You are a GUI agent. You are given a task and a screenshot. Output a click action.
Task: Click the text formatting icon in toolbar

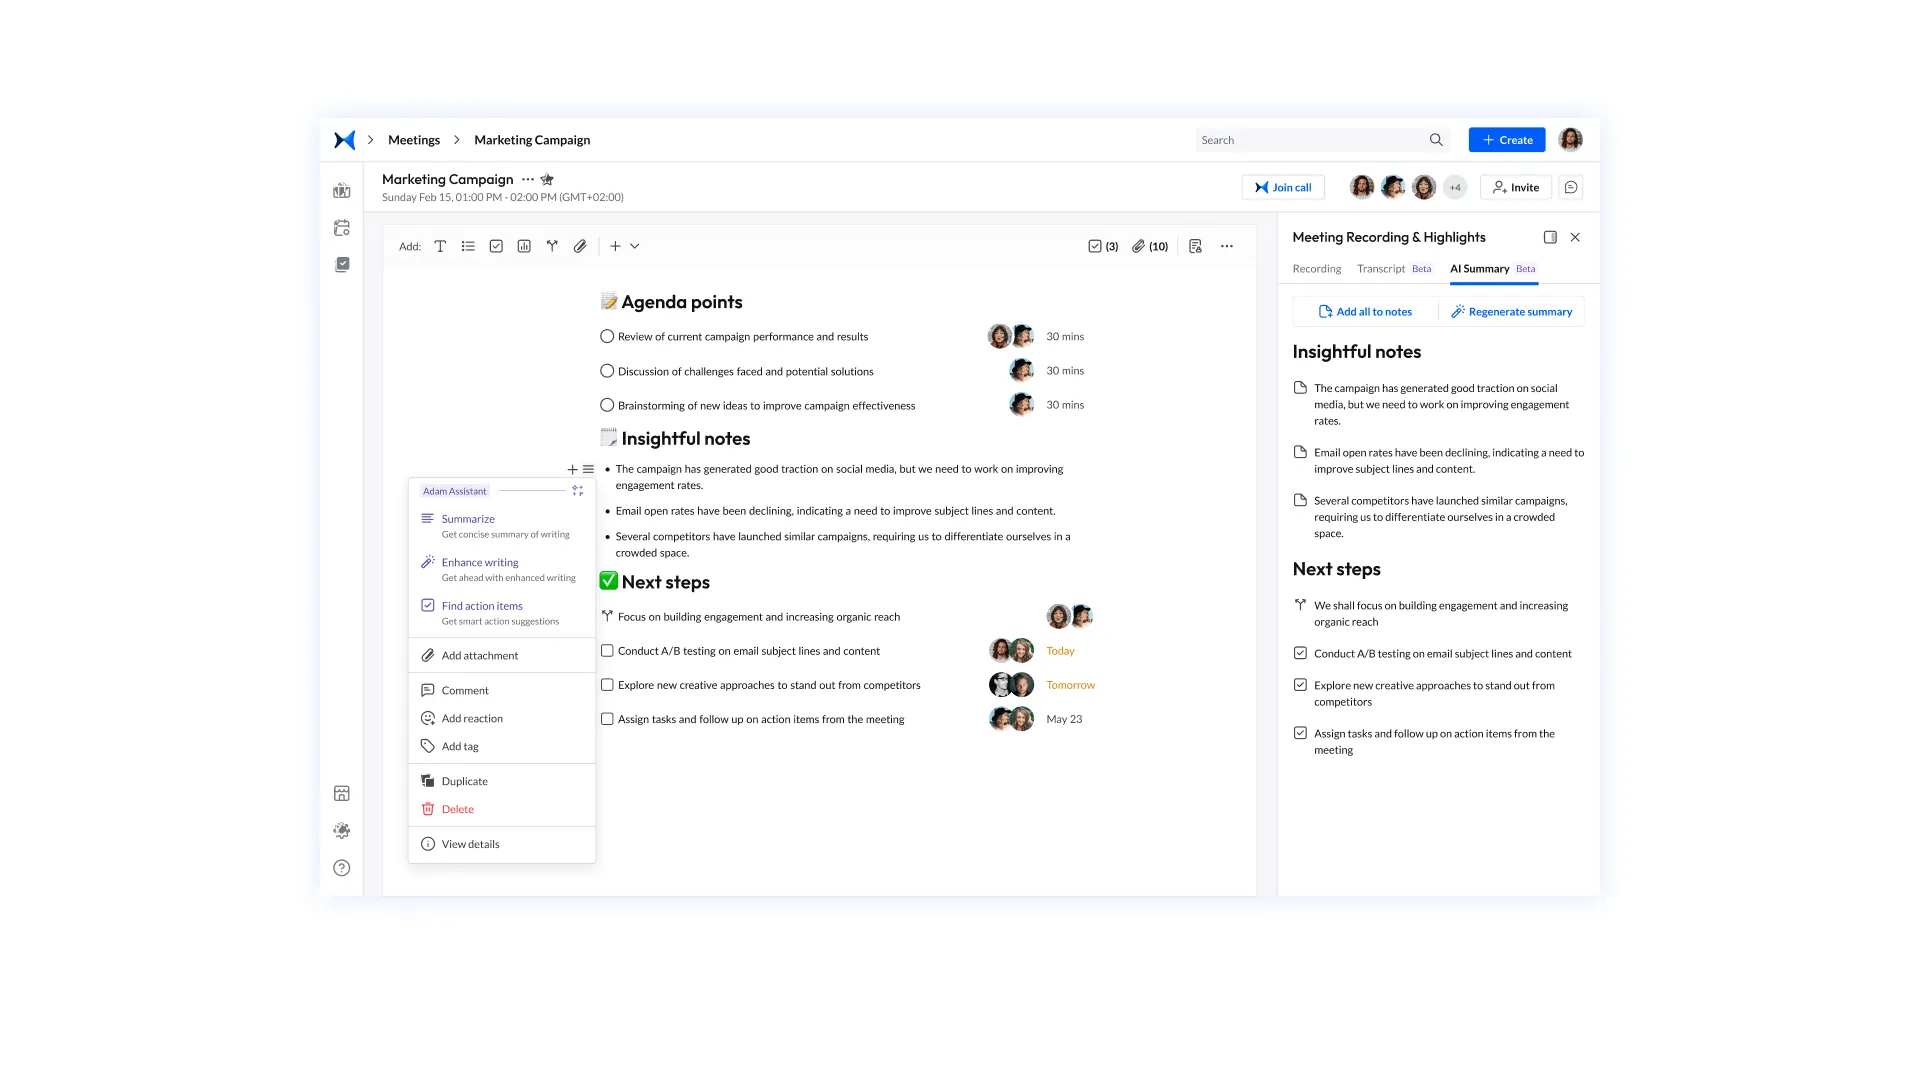point(439,245)
